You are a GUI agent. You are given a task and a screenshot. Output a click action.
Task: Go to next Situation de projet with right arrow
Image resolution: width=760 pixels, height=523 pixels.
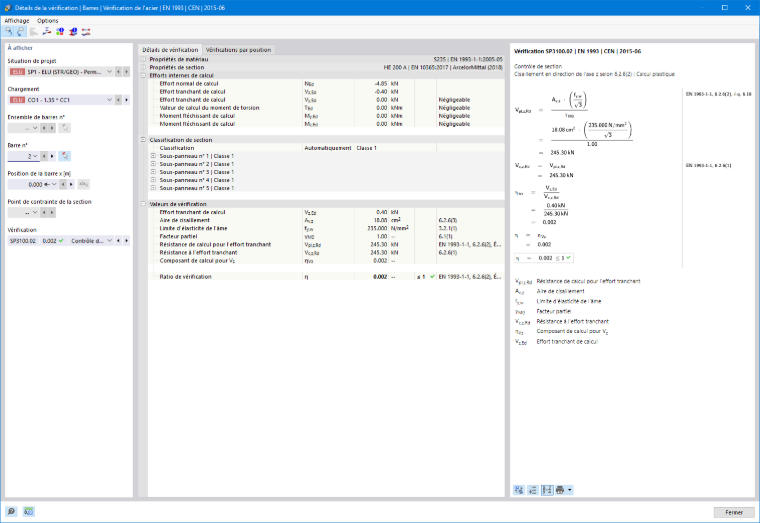[x=126, y=72]
